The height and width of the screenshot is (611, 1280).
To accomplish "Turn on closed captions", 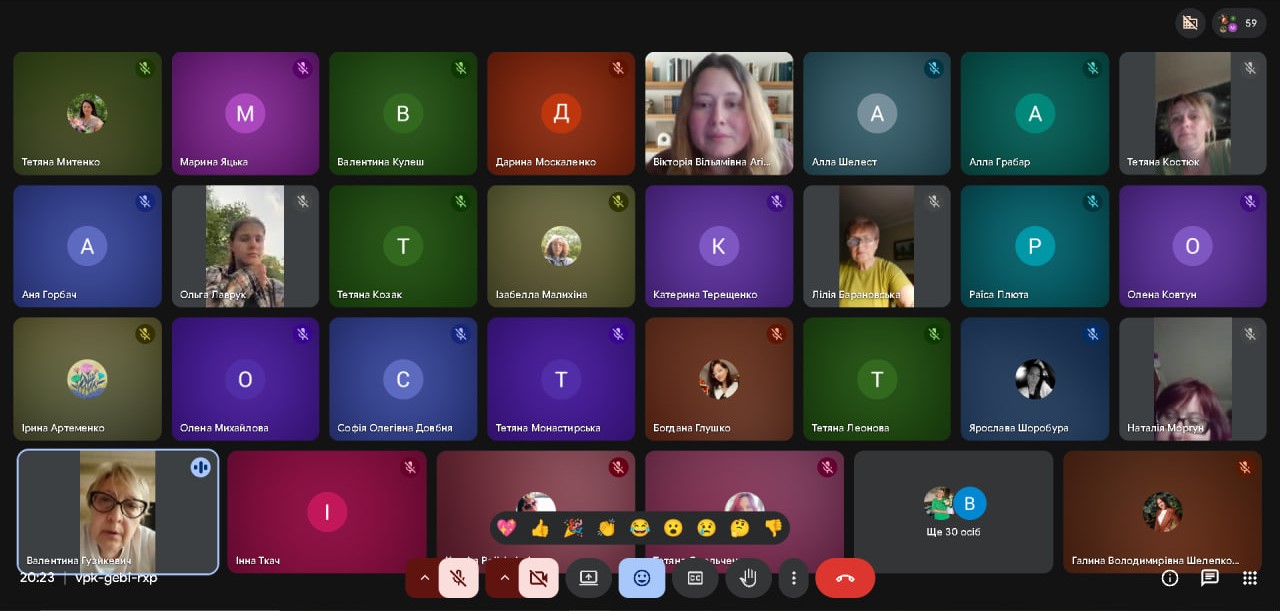I will pyautogui.click(x=695, y=578).
